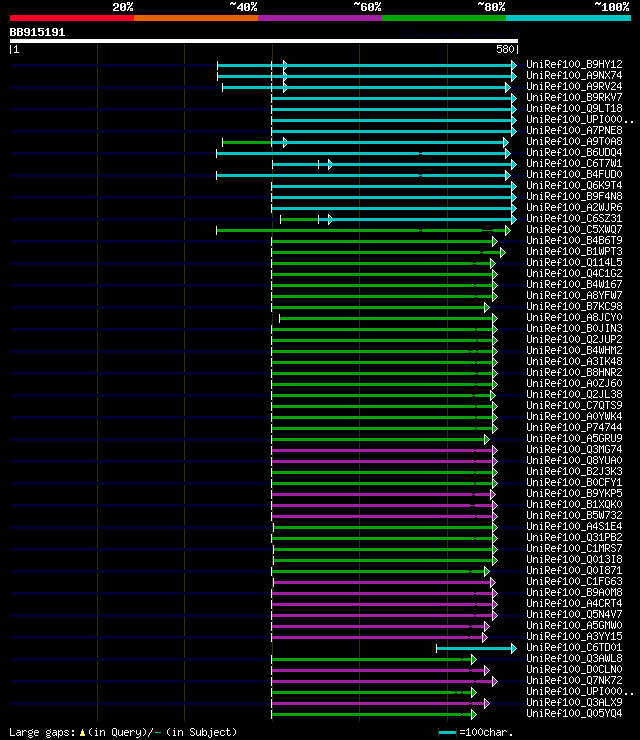The width and height of the screenshot is (640, 740).
Task: Select hit UniRef100_B4FUD0
Action: point(574,174)
